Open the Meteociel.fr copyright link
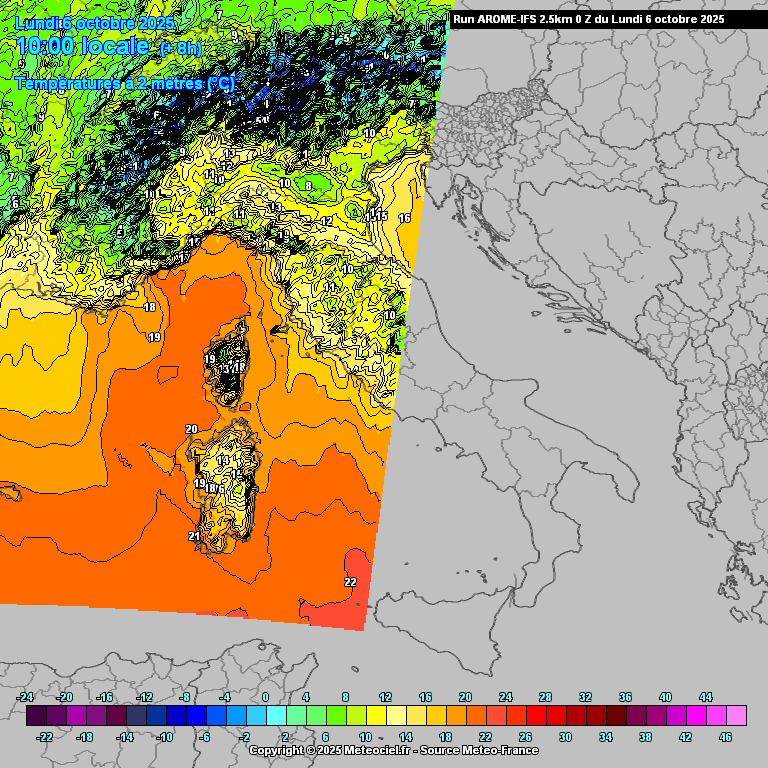 [393, 750]
